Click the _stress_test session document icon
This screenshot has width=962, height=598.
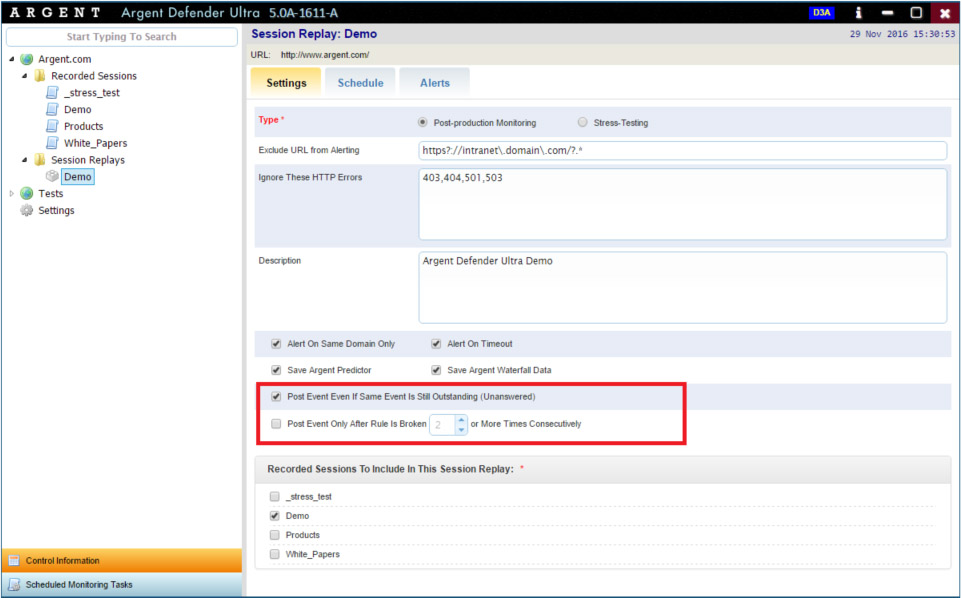click(53, 93)
